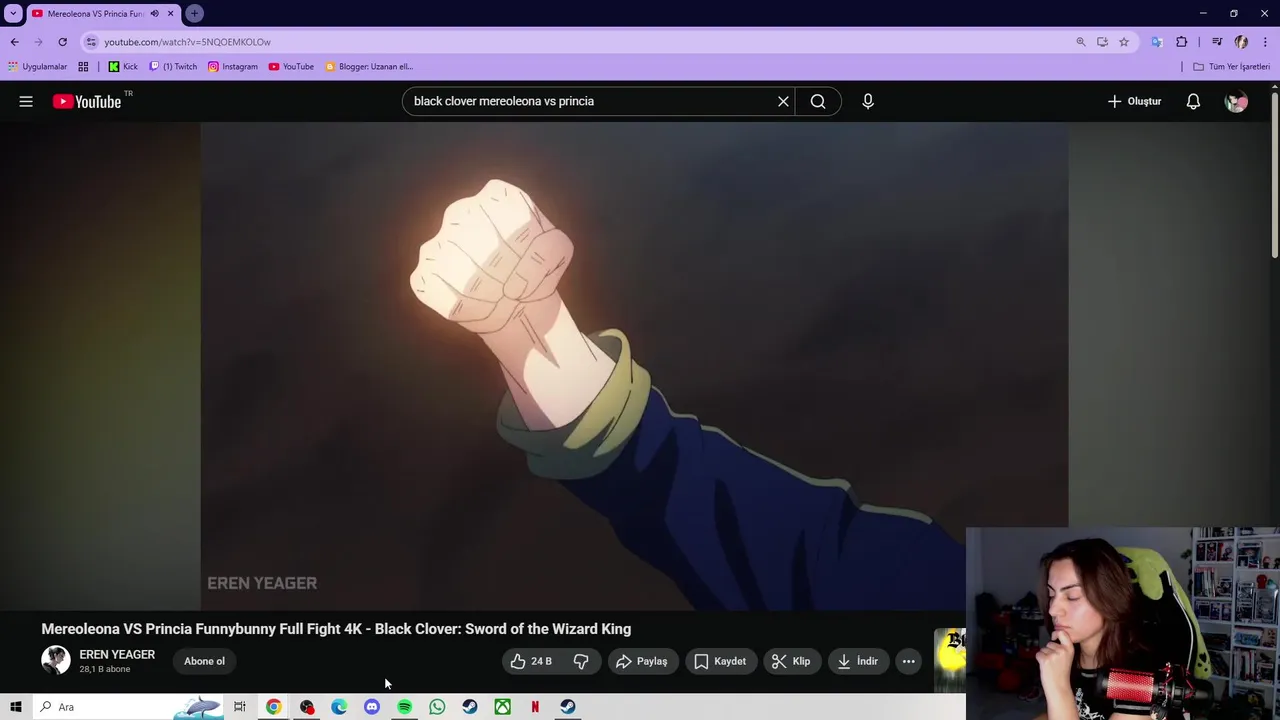The image size is (1280, 720).
Task: Go forward in browser history
Action: pos(39,42)
